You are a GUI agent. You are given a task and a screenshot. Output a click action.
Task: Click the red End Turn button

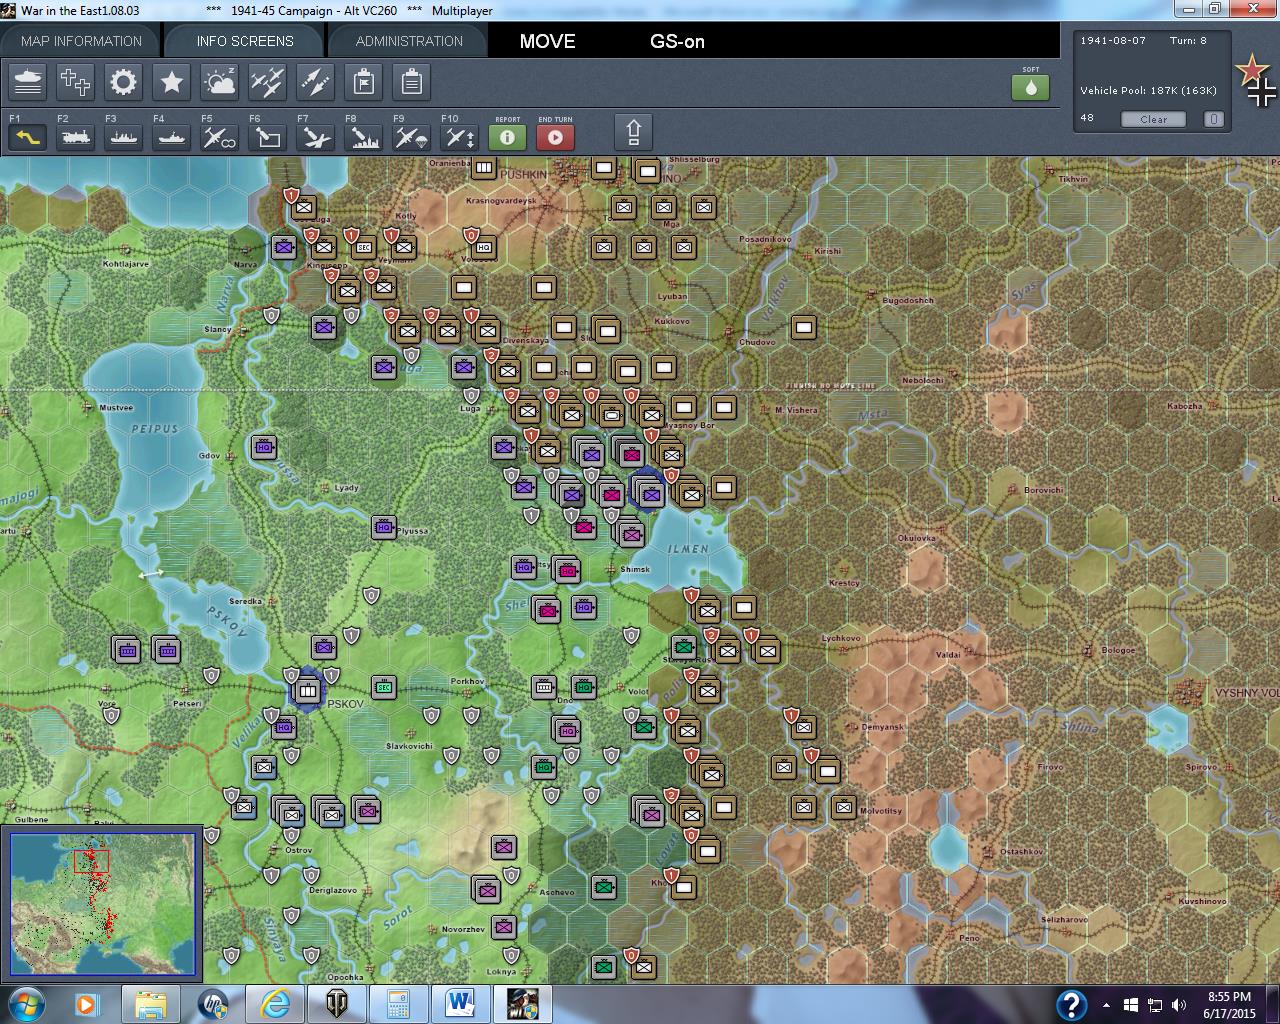pyautogui.click(x=555, y=137)
